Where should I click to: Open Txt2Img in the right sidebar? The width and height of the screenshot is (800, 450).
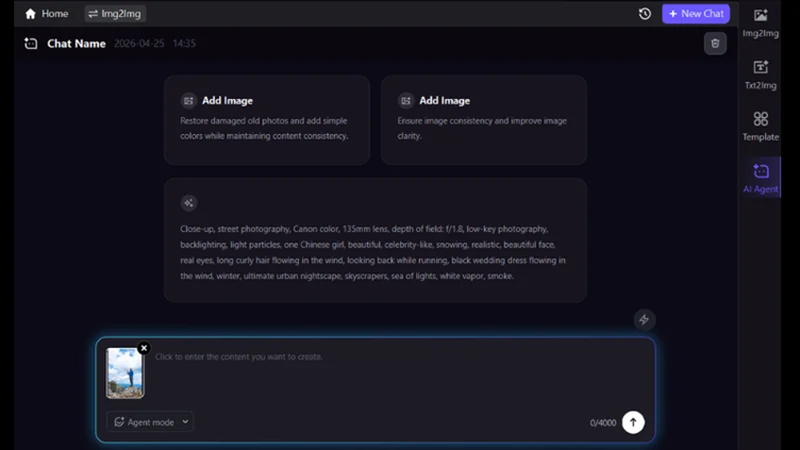coord(761,74)
